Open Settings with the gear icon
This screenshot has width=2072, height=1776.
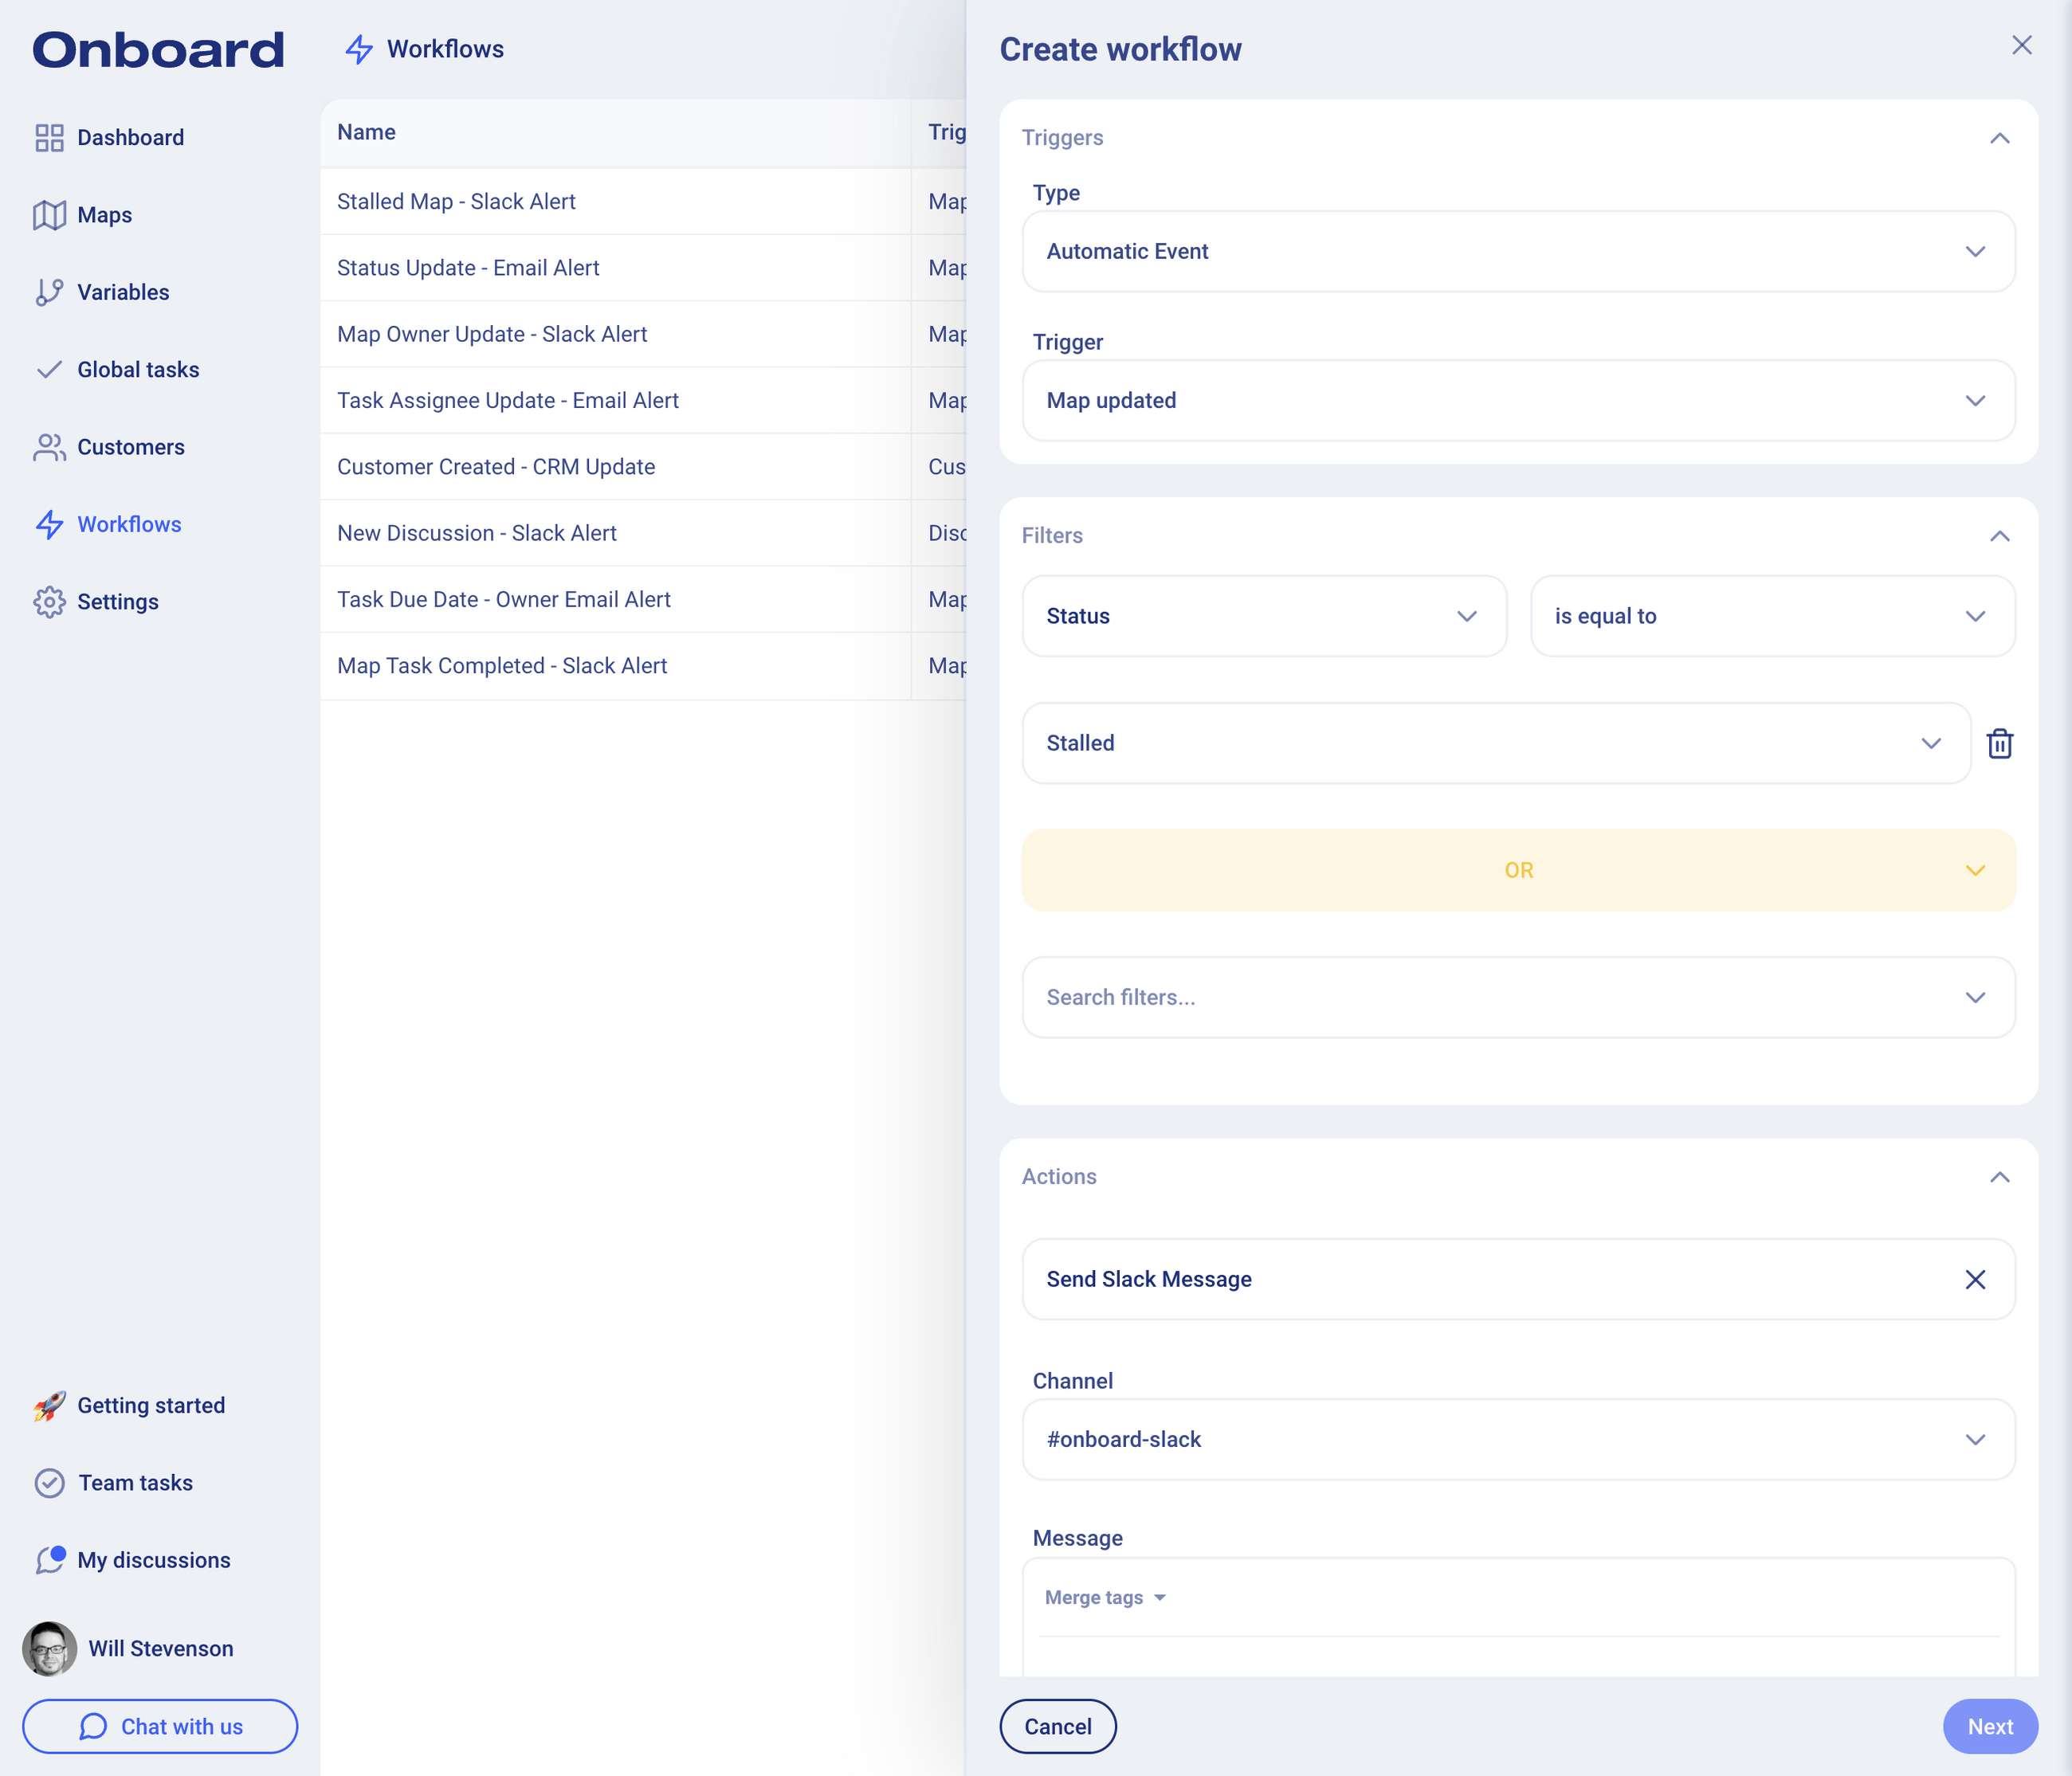[50, 601]
